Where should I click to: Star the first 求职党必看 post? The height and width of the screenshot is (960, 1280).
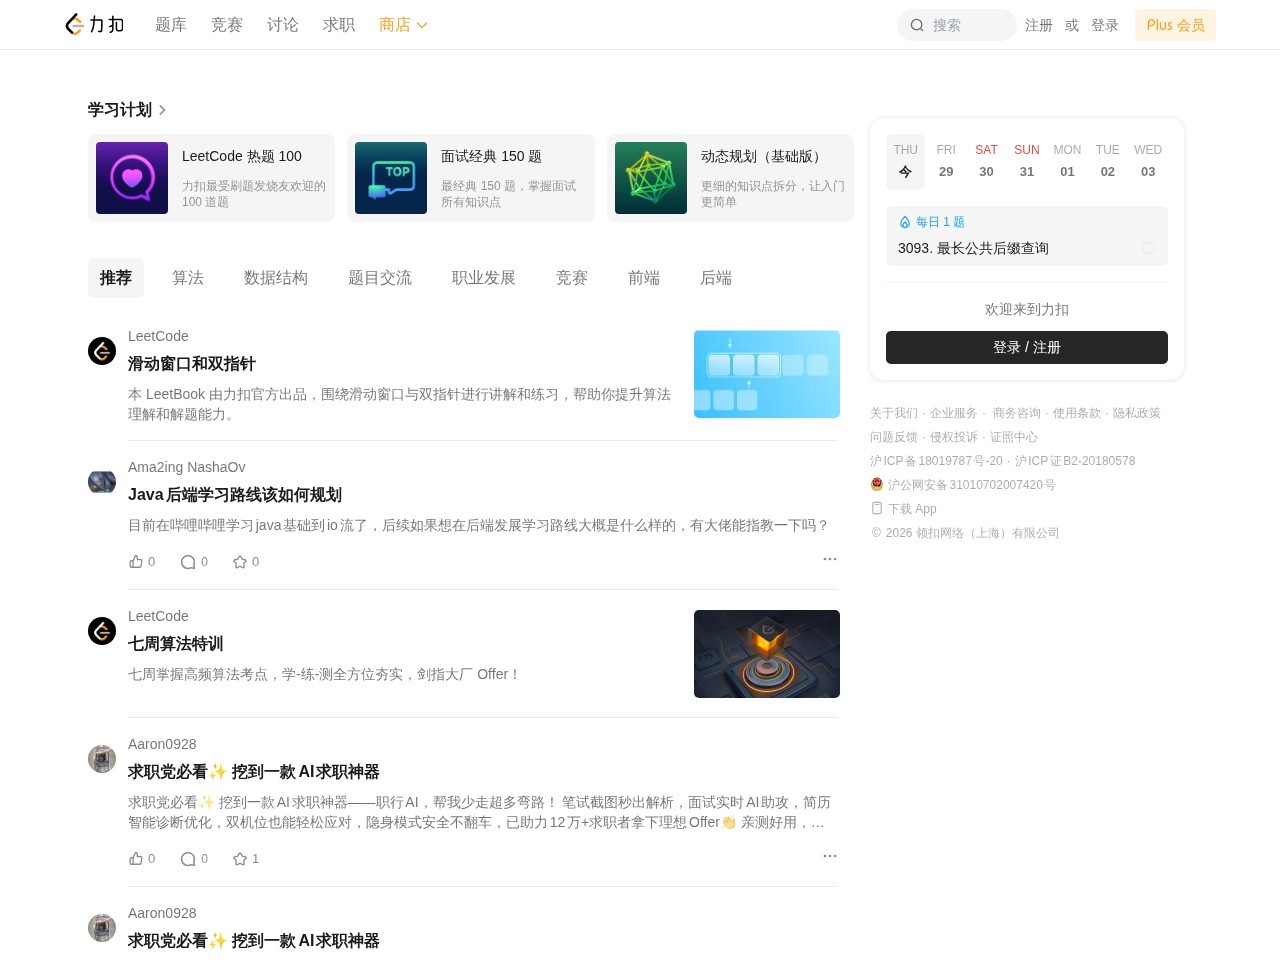click(x=240, y=859)
